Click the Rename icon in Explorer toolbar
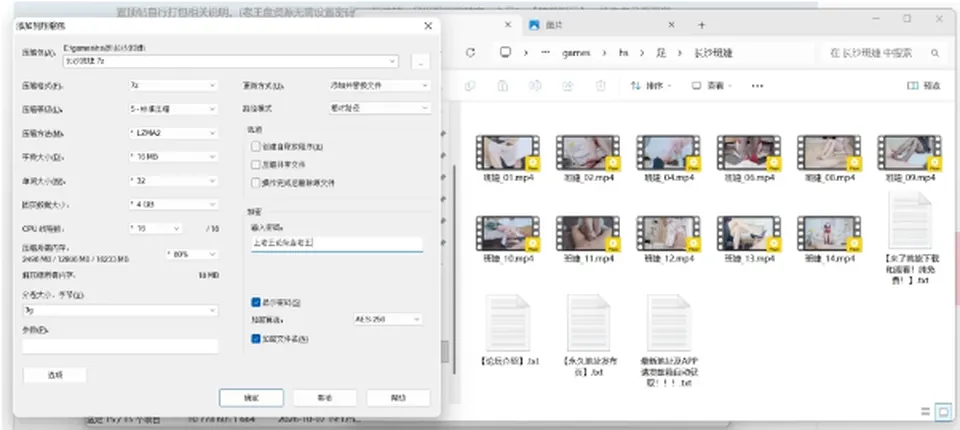 coord(535,86)
